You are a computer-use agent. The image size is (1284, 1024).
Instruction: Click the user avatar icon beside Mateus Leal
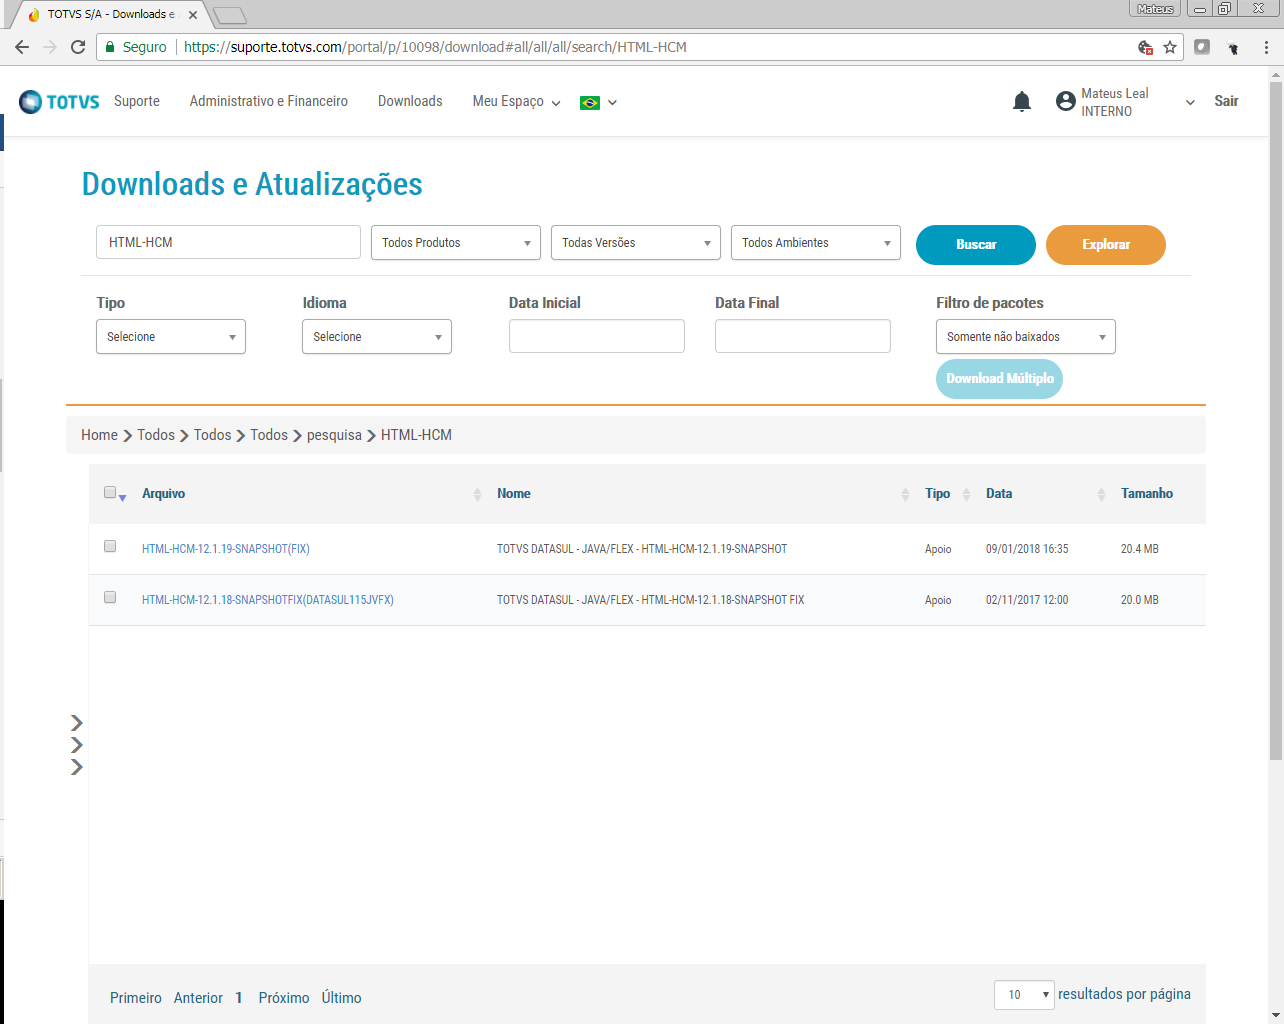click(x=1066, y=101)
